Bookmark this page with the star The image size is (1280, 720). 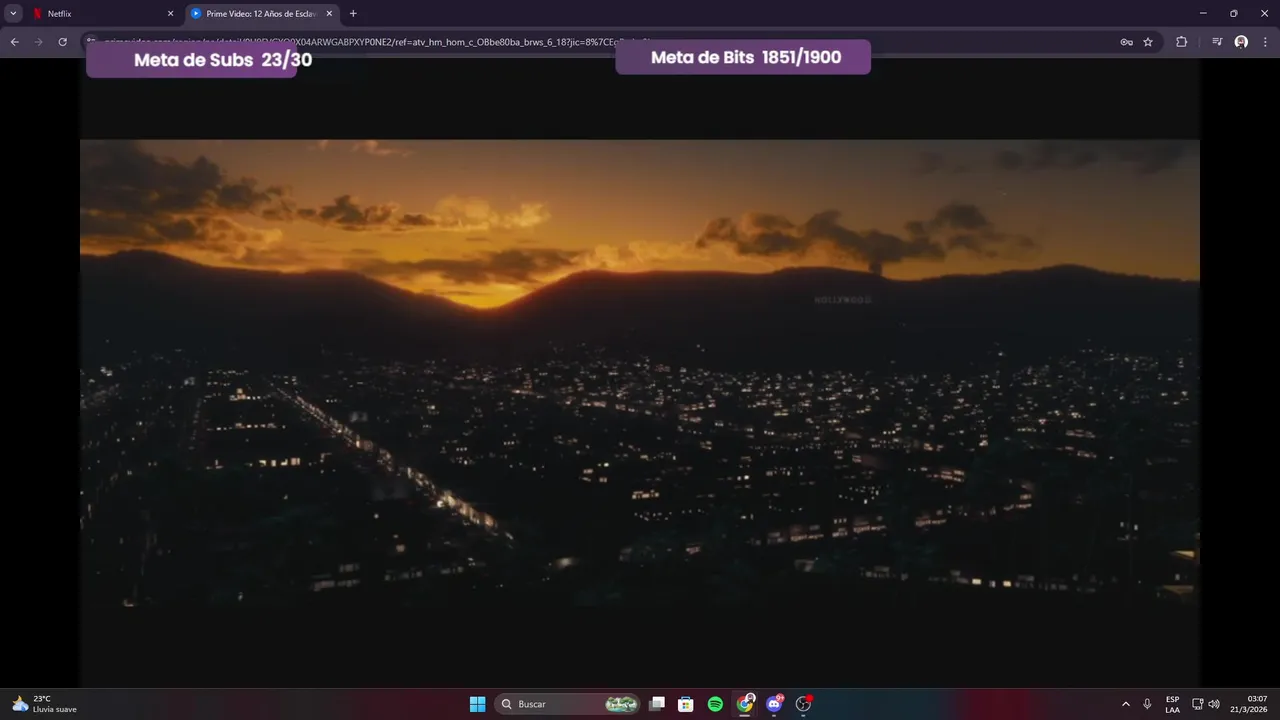coord(1148,42)
